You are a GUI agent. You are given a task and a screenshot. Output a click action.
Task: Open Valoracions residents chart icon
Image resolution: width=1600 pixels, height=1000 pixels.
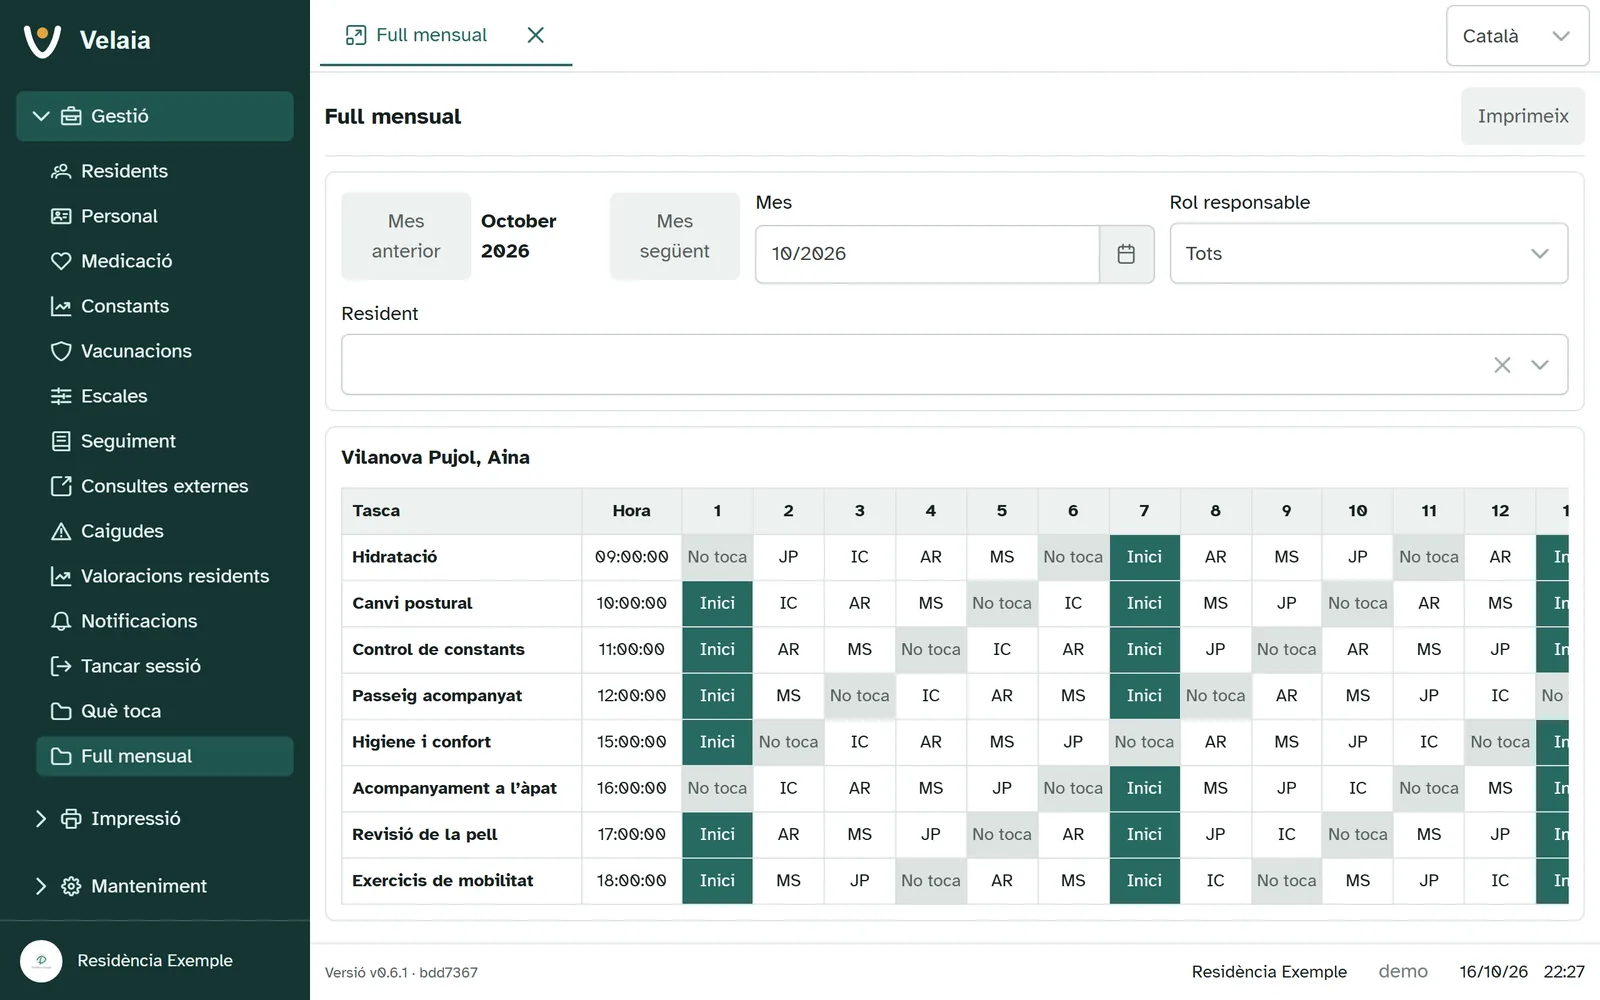(61, 576)
